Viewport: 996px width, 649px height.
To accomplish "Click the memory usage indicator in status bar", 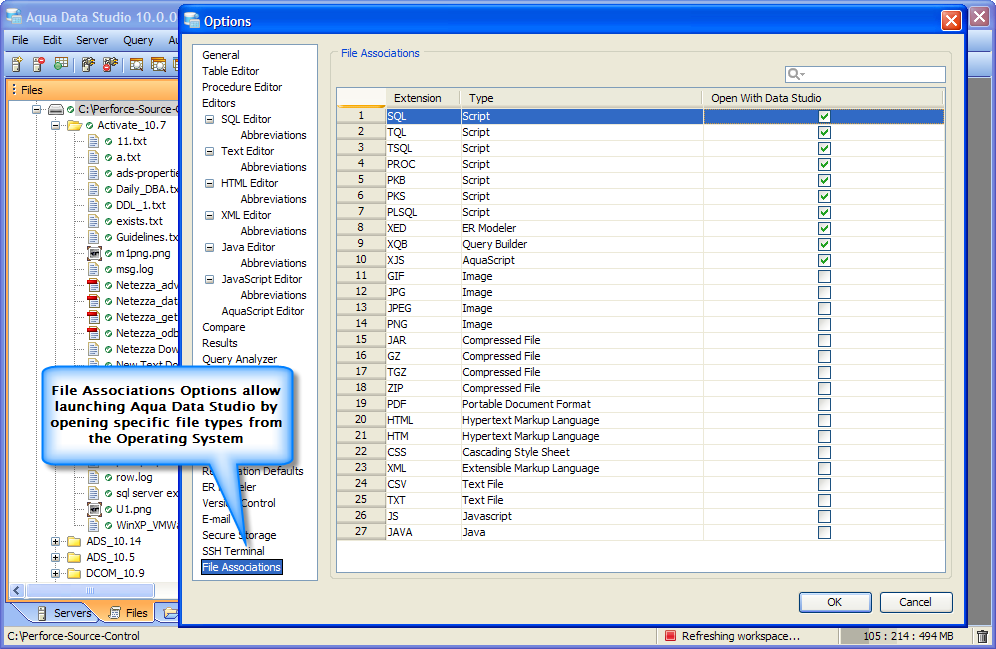I will (907, 636).
